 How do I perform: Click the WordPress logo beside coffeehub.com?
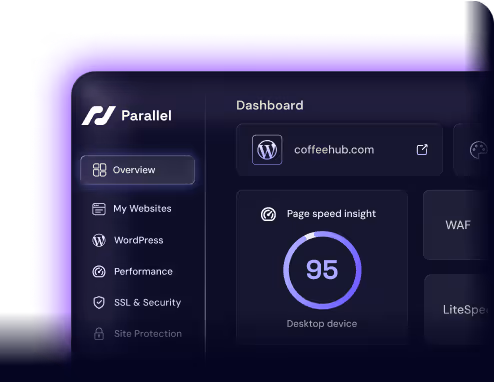point(267,150)
